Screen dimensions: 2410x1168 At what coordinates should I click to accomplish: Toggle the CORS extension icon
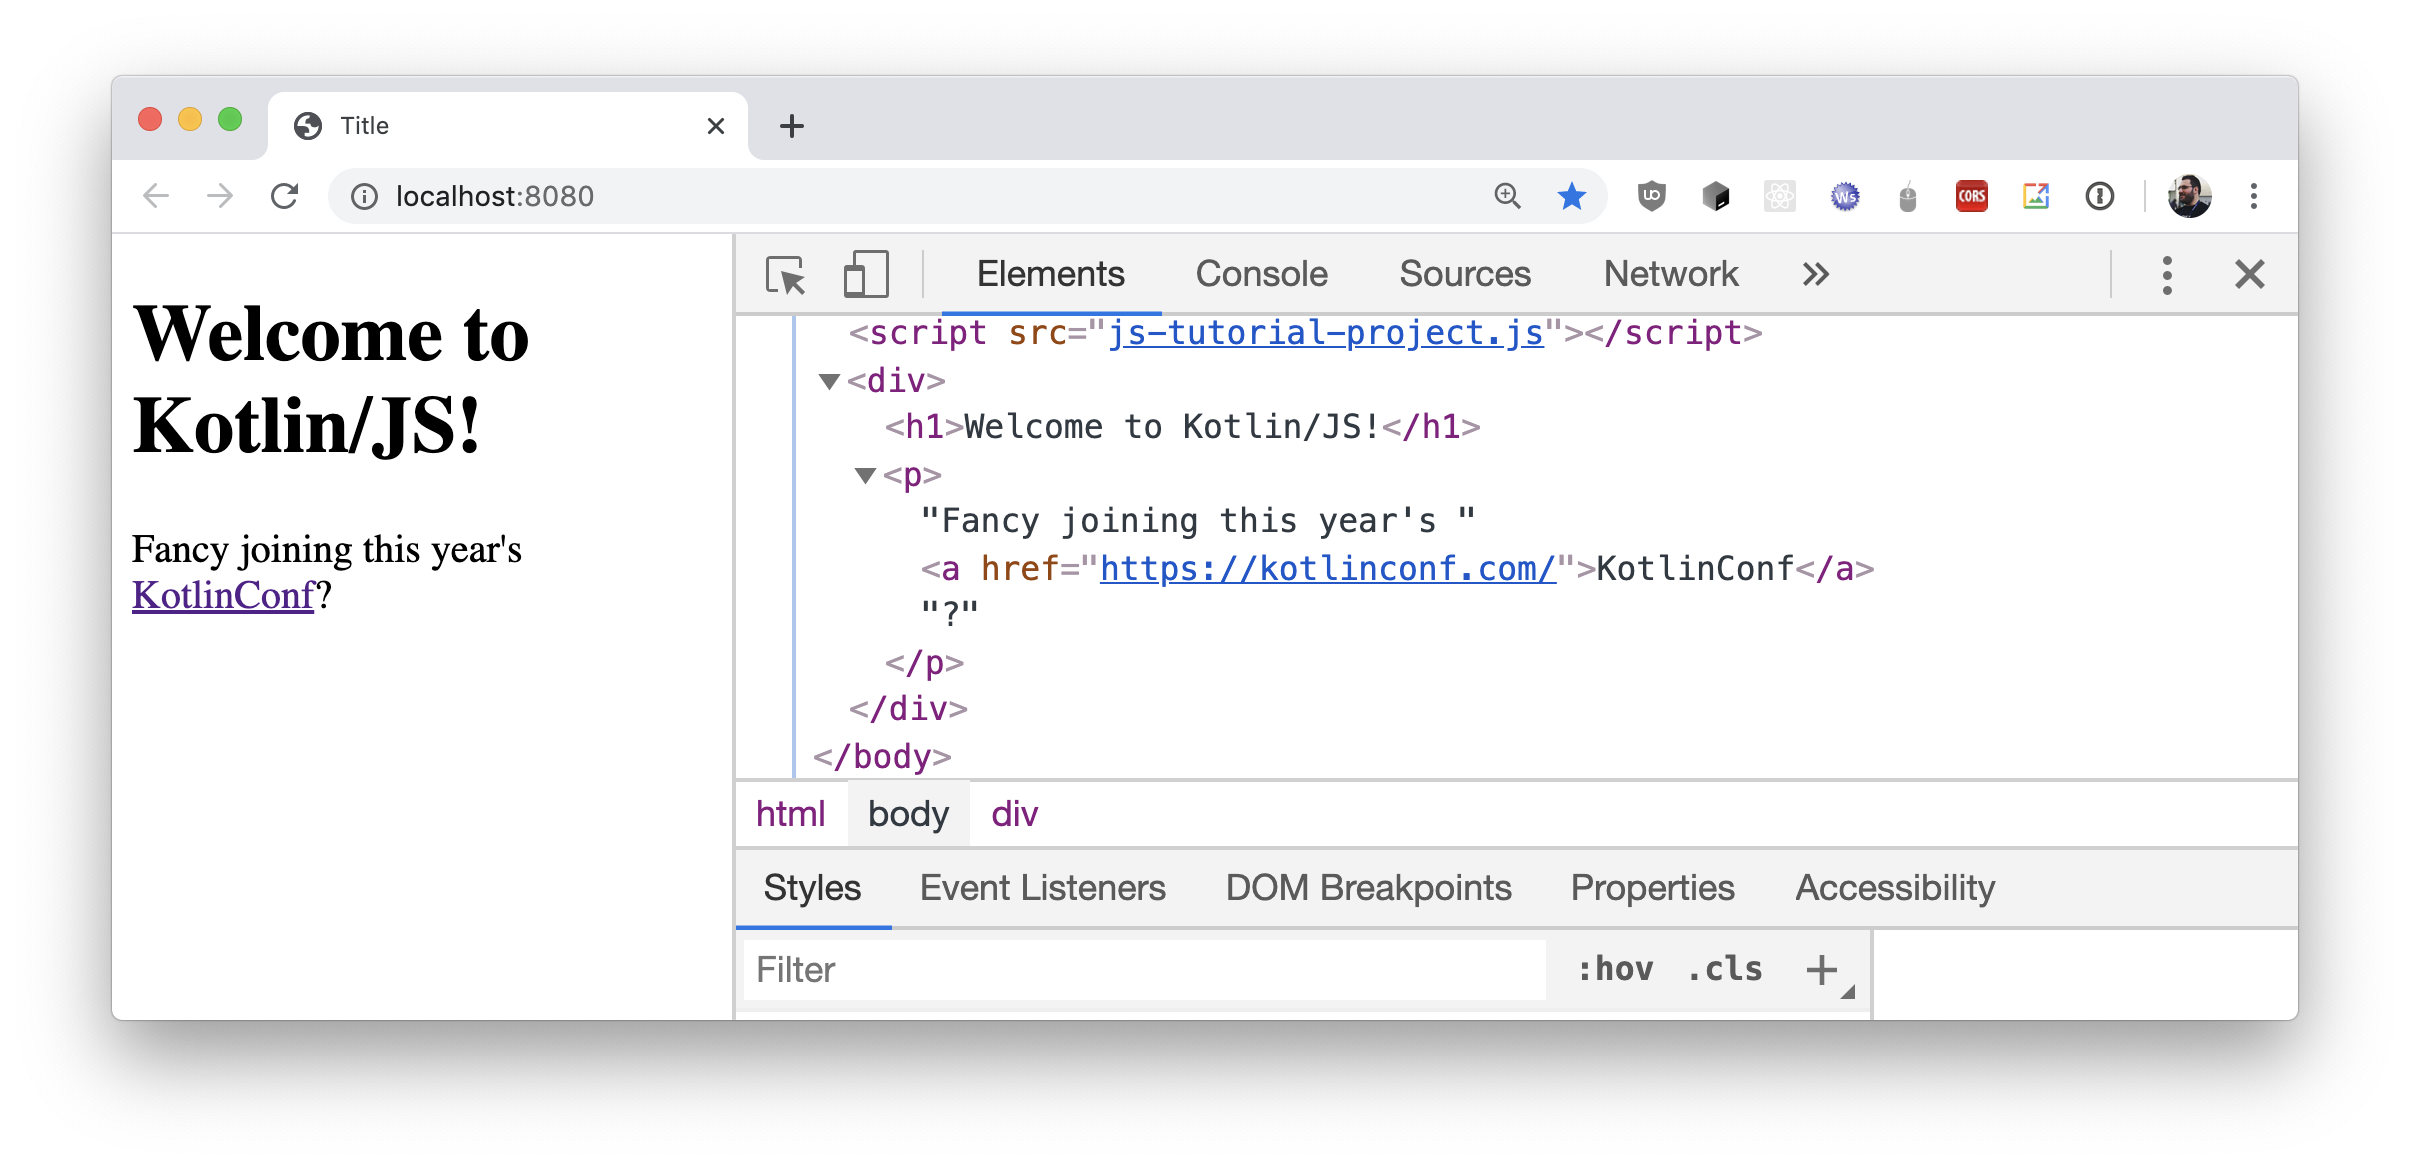click(1971, 196)
